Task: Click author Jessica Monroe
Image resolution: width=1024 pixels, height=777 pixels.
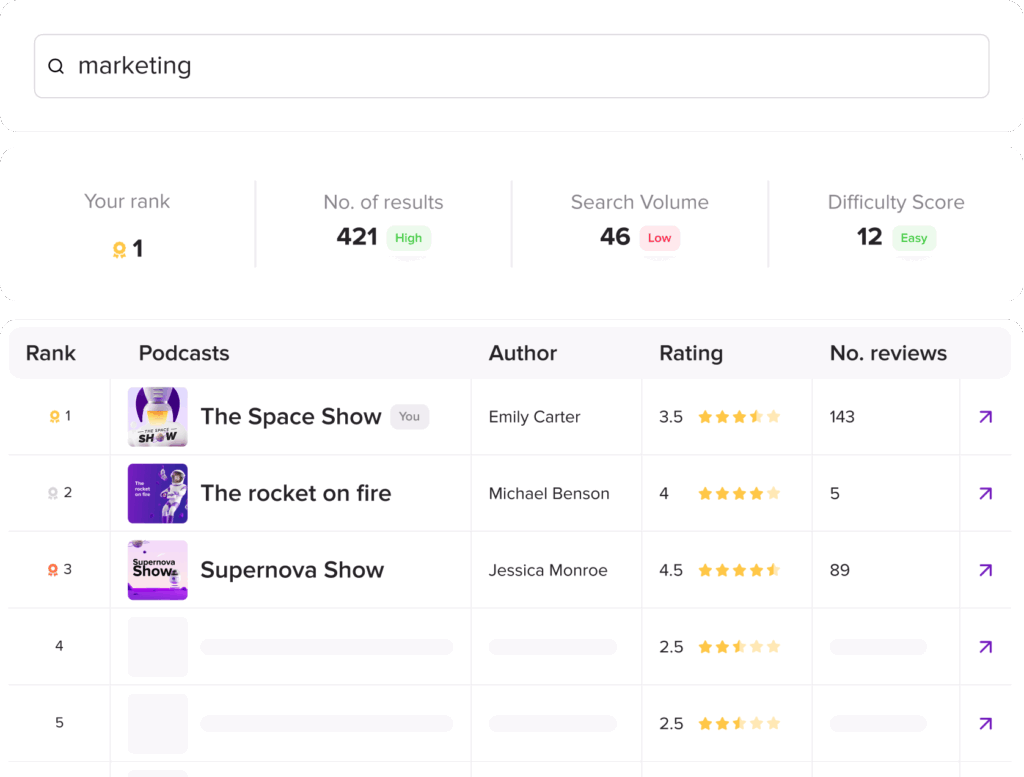Action: [x=548, y=571]
